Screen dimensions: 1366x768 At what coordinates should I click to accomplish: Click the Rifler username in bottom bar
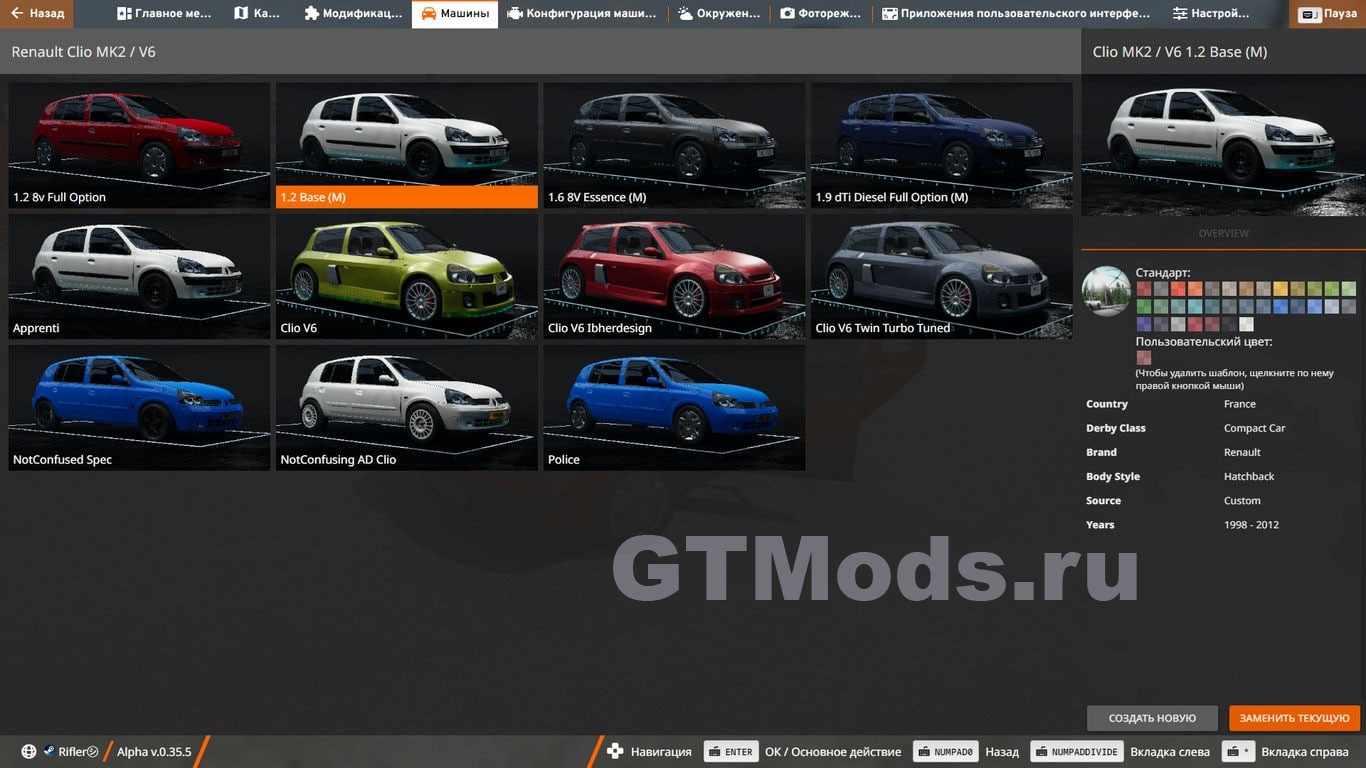point(78,752)
